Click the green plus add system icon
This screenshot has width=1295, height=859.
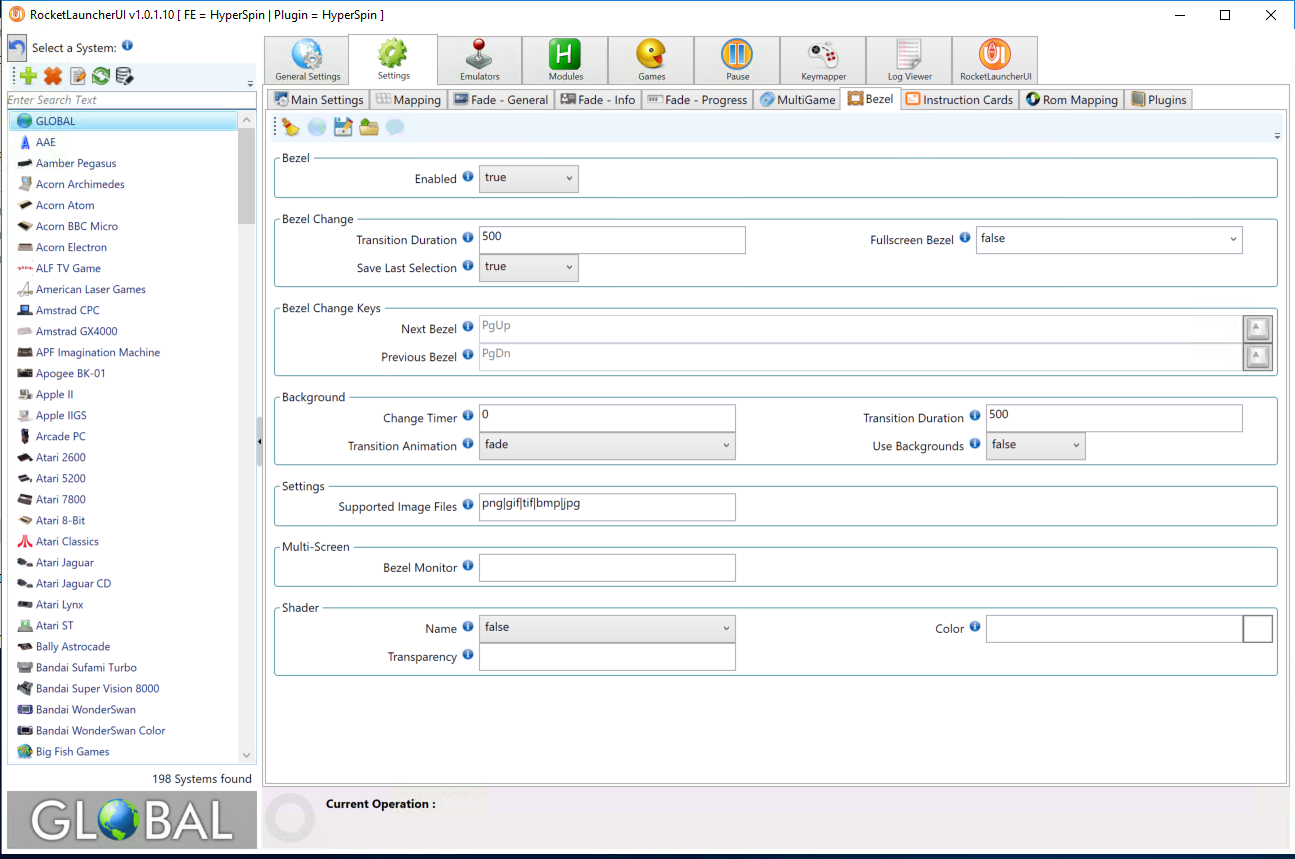[x=29, y=76]
